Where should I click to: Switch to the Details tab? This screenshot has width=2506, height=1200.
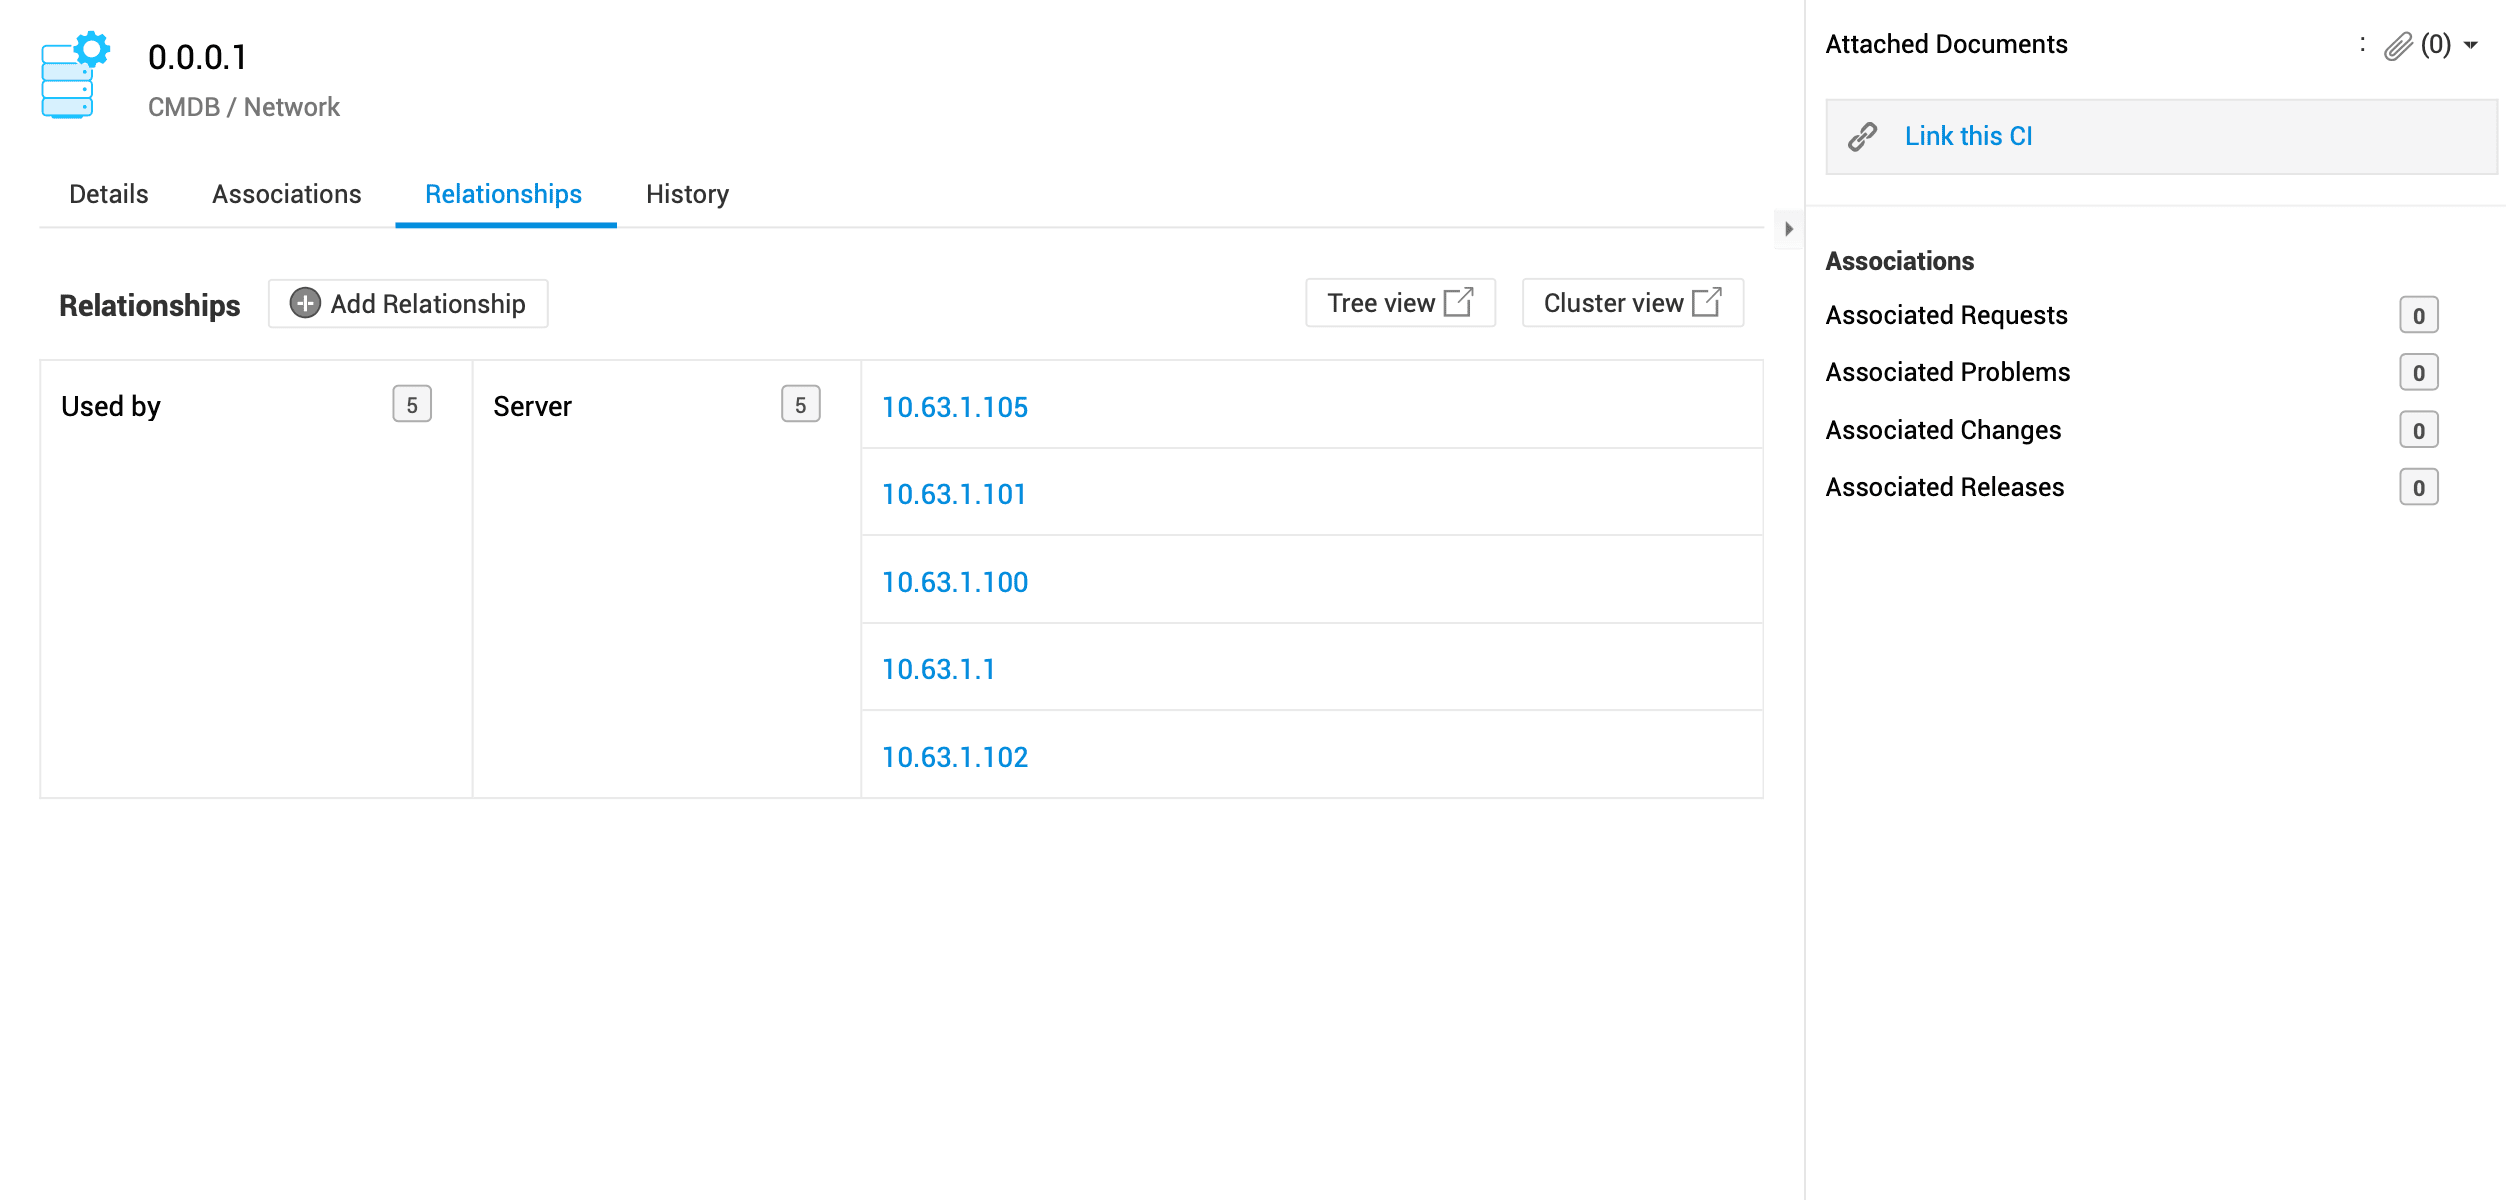pyautogui.click(x=108, y=194)
